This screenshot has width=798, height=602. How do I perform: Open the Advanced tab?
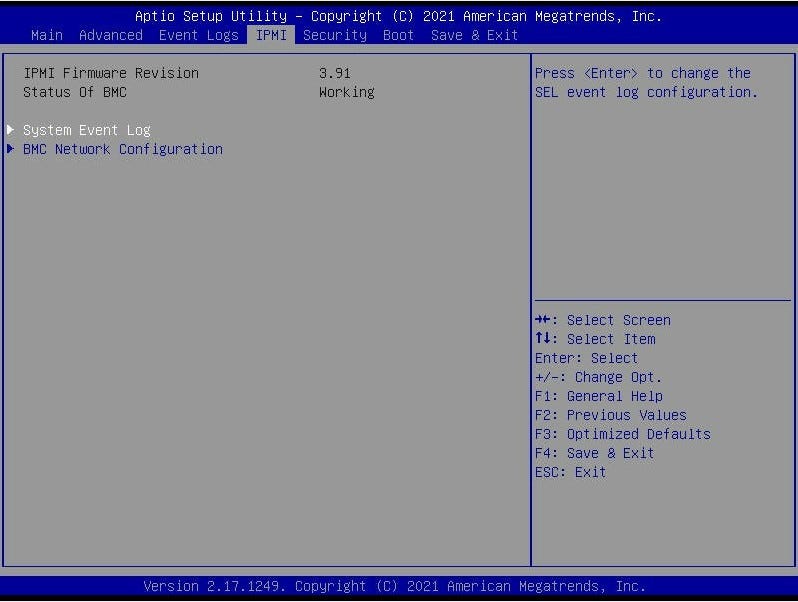point(111,35)
